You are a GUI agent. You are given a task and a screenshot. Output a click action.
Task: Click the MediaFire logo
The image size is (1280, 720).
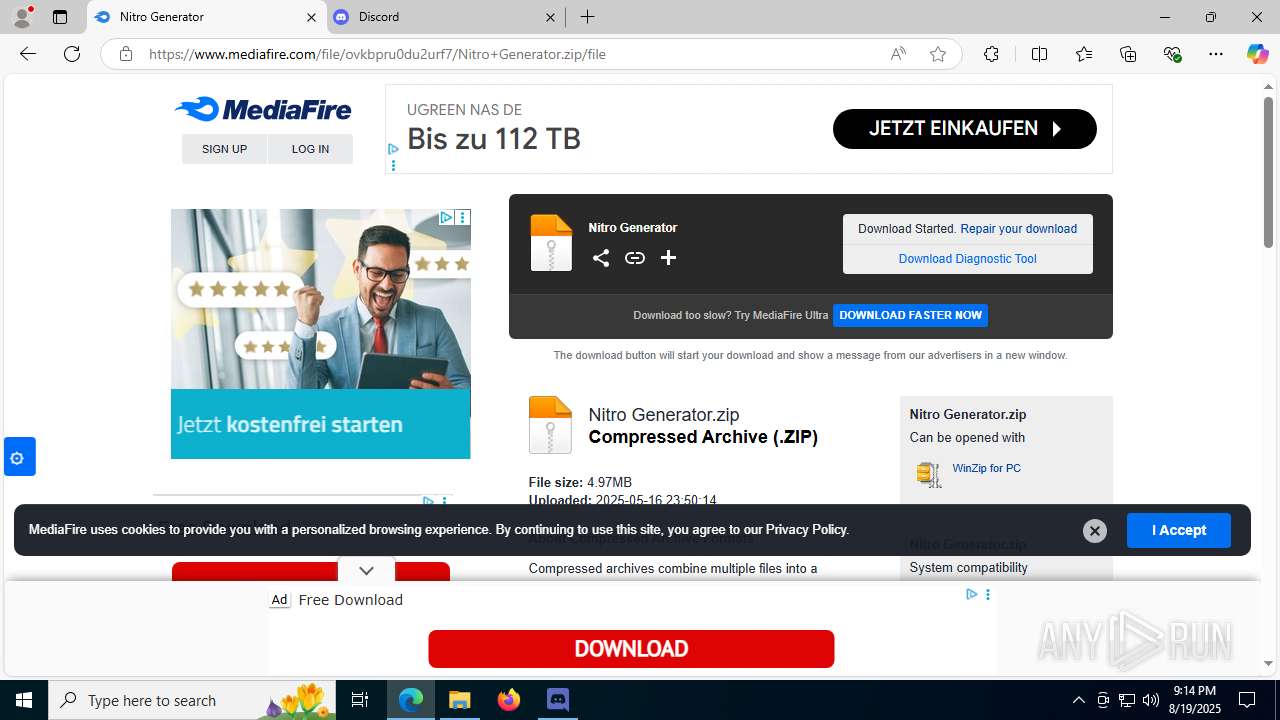pyautogui.click(x=263, y=109)
